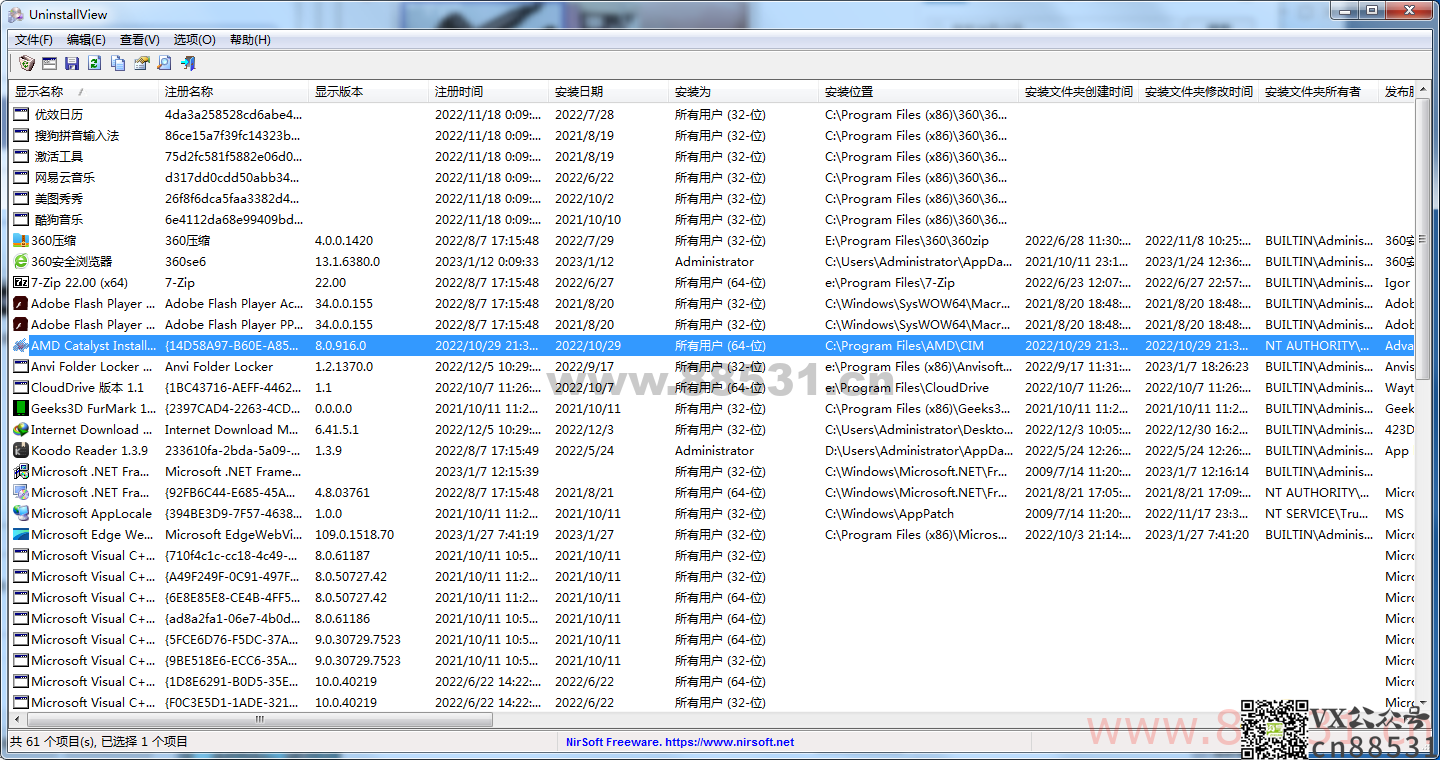
Task: Open the 帮助(H) menu
Action: pyautogui.click(x=250, y=40)
